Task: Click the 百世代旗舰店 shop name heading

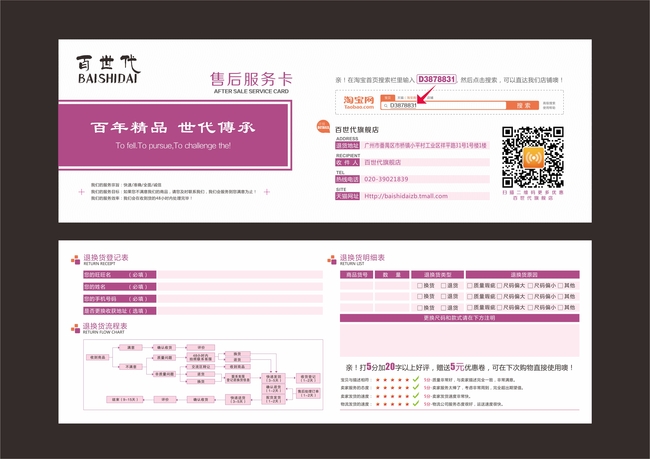Action: (x=357, y=129)
